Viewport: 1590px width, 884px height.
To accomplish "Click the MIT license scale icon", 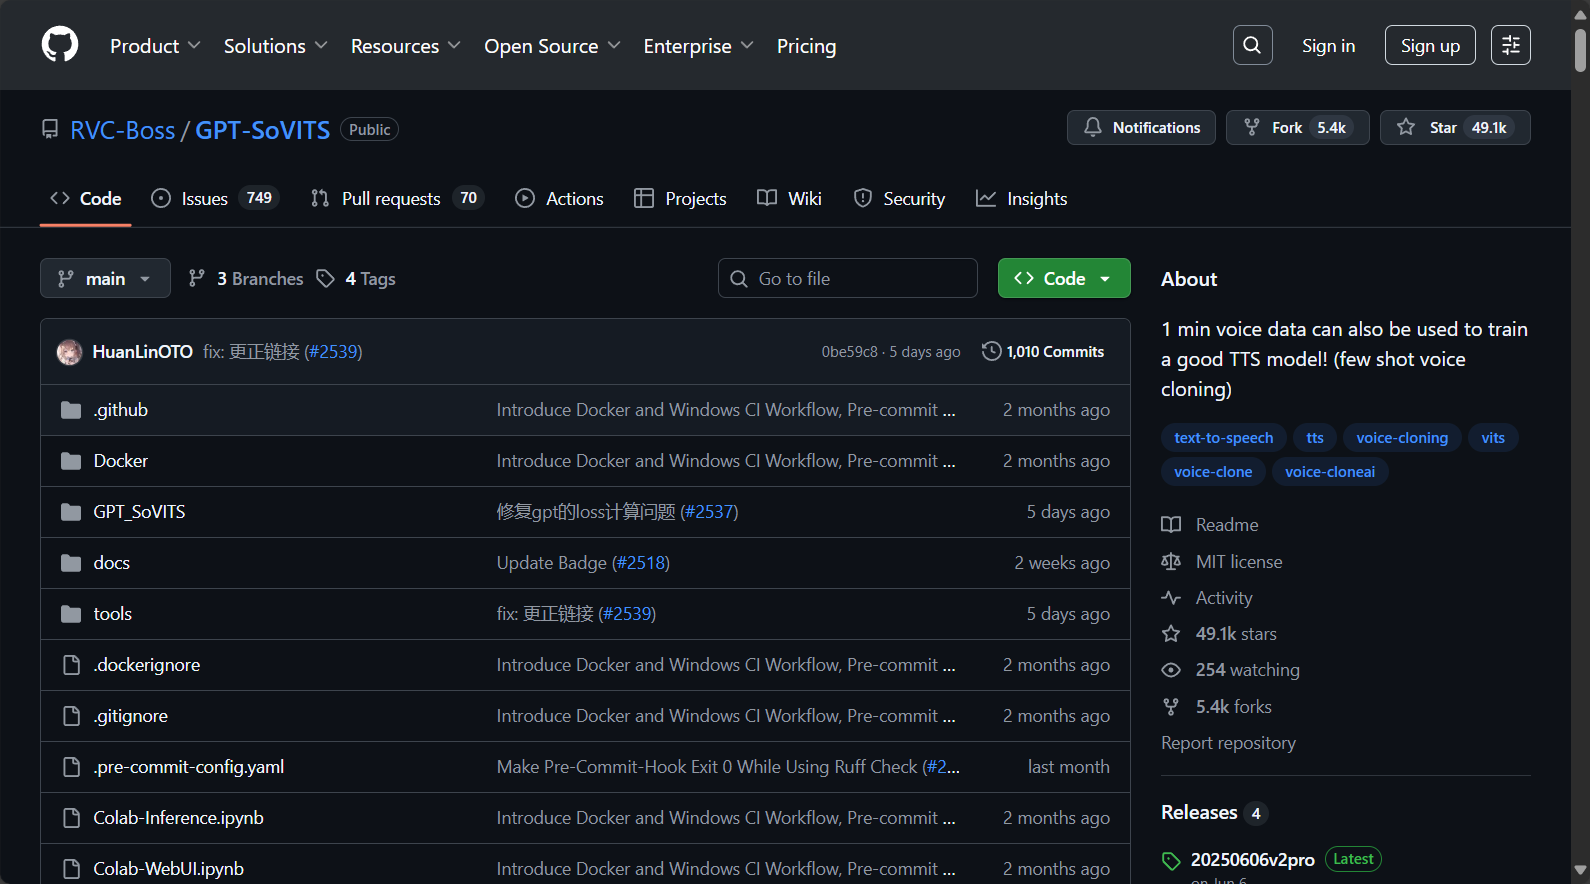I will [1171, 562].
